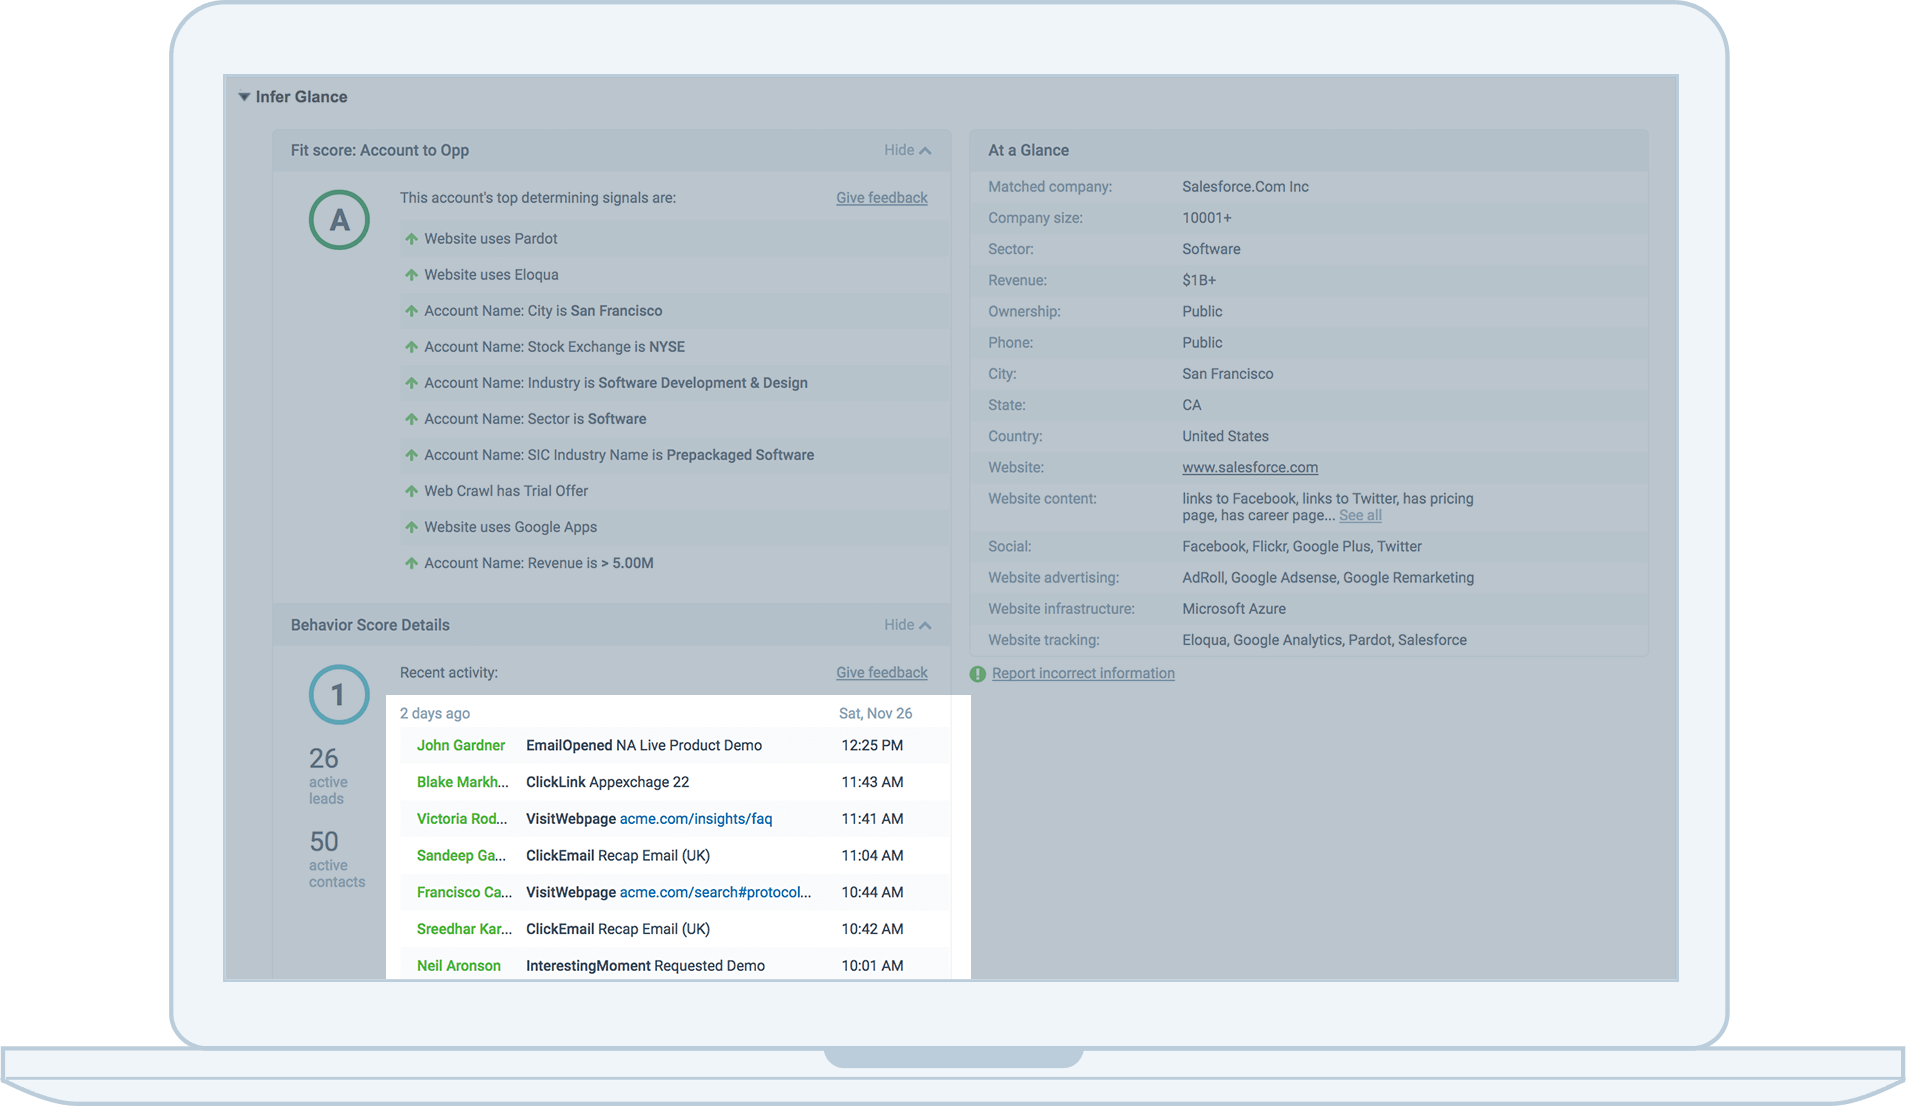Click the arrow beside Revenue is > 5.00M

411,563
